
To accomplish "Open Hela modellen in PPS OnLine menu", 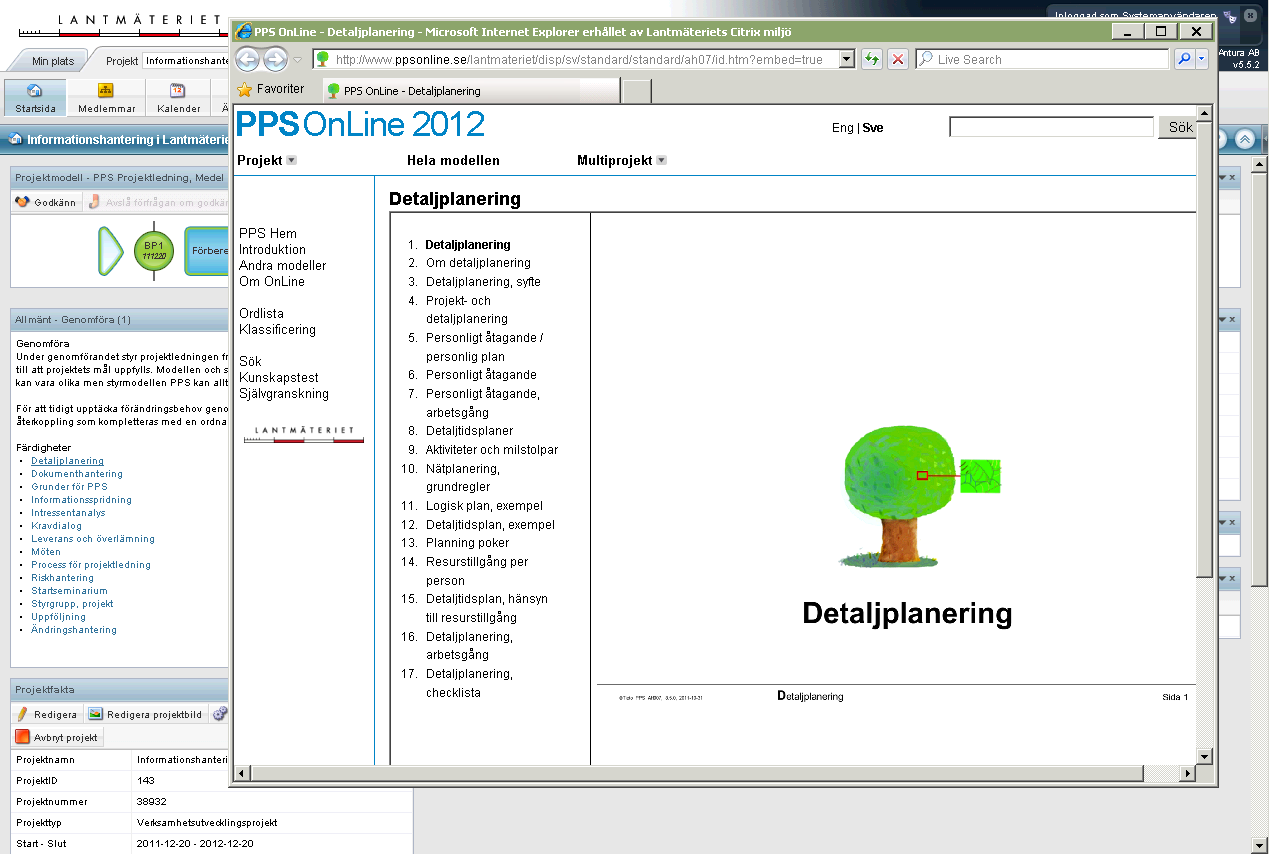I will tap(453, 160).
